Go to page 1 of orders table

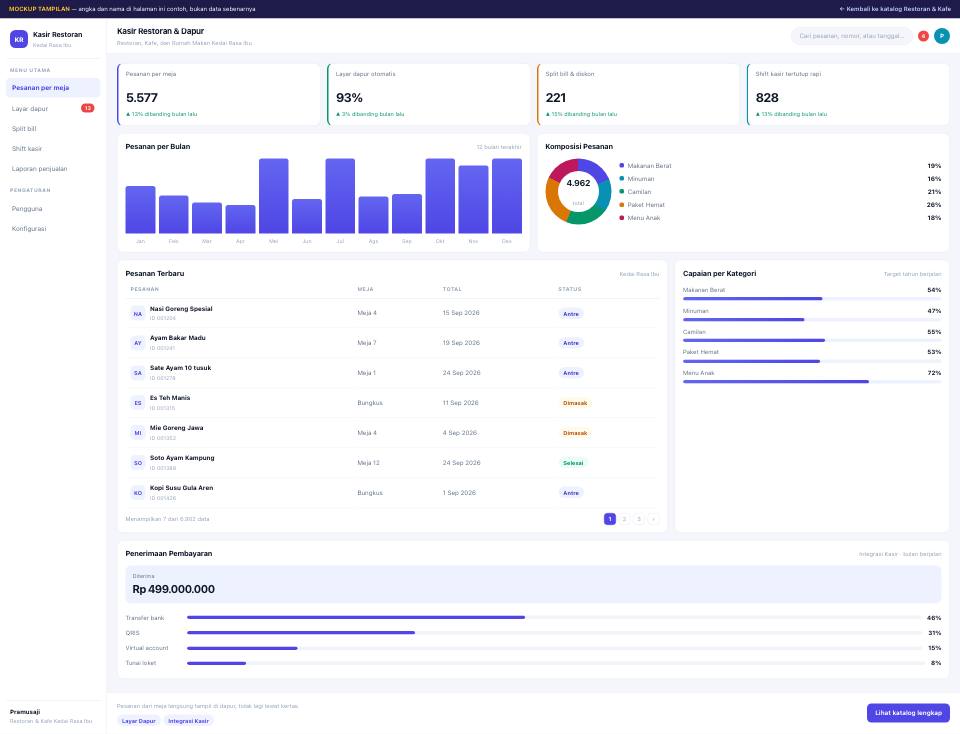610,519
